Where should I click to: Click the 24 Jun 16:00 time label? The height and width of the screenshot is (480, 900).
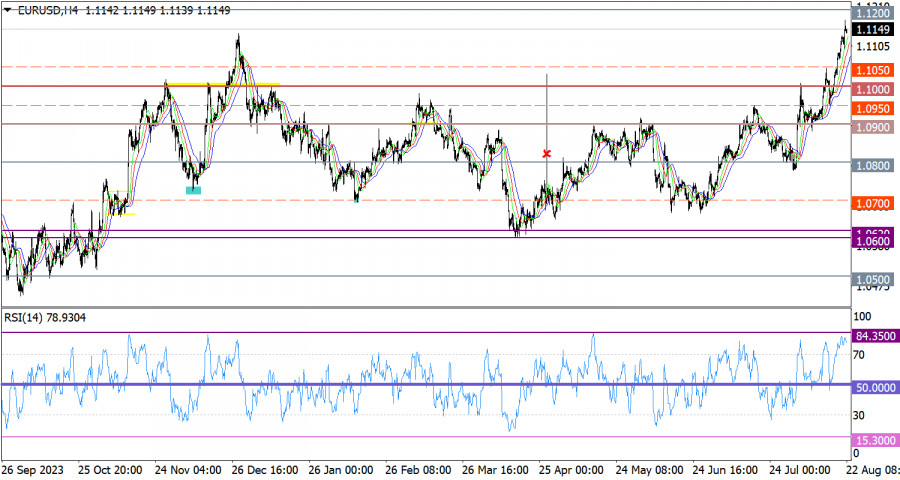[726, 470]
